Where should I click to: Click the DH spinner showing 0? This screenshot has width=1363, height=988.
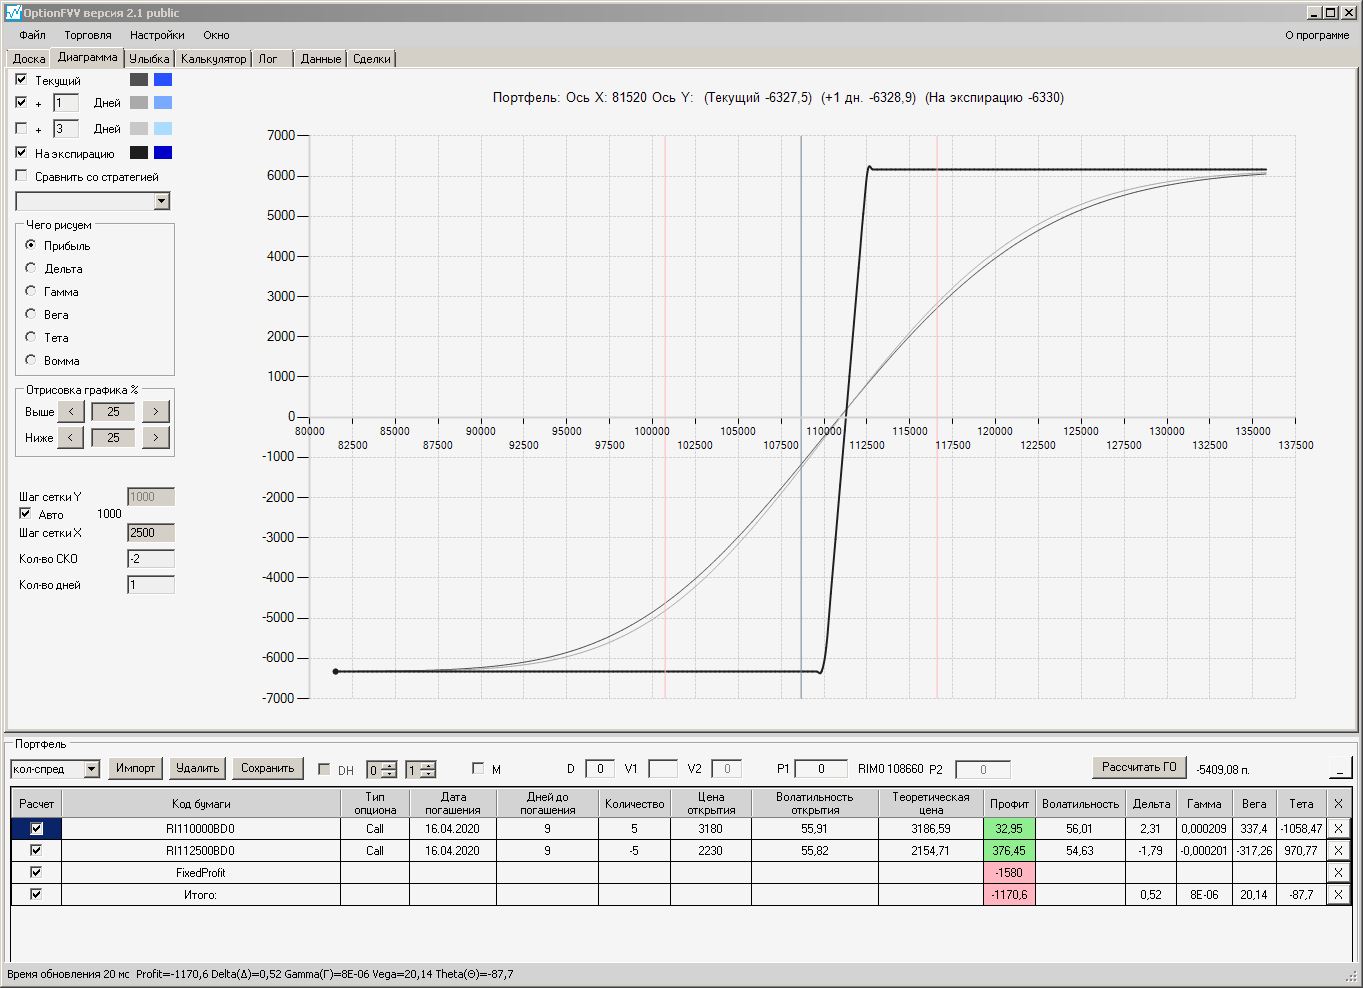[381, 770]
